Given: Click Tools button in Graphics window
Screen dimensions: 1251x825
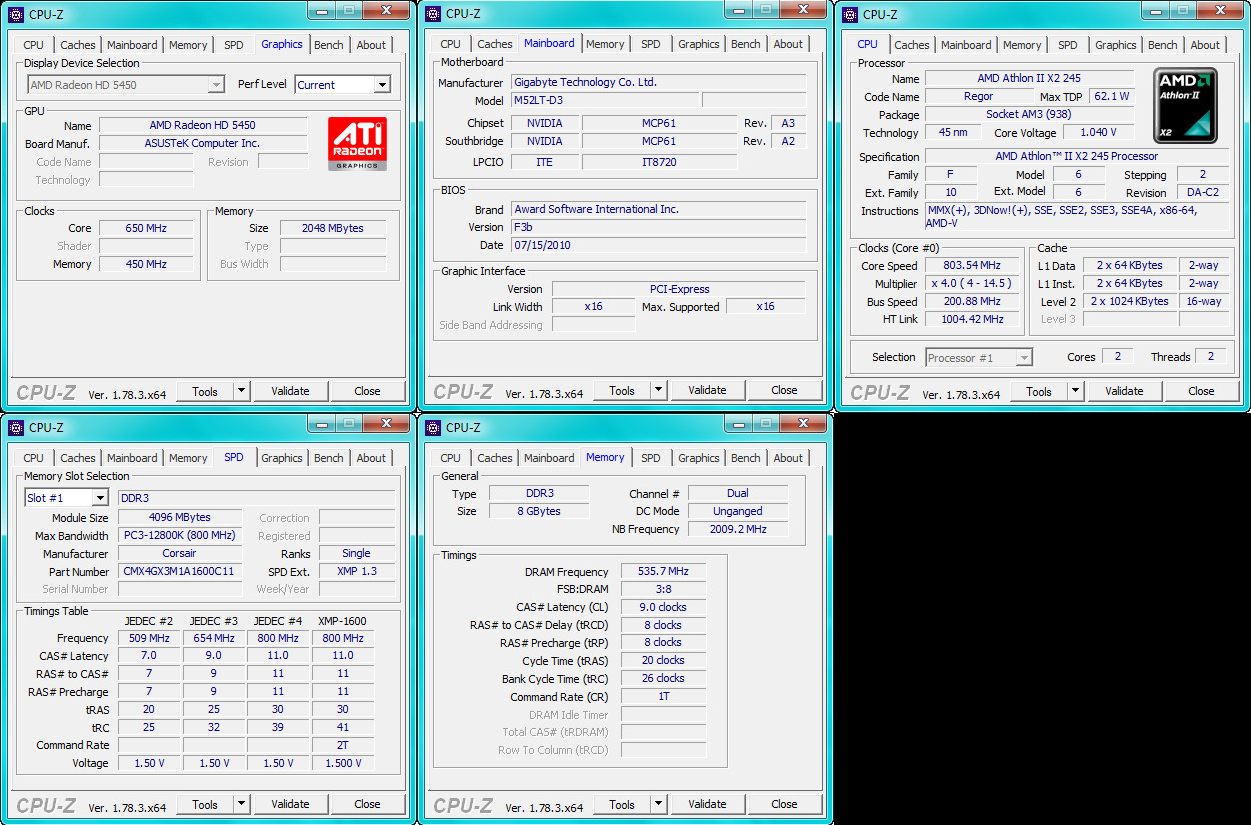Looking at the screenshot, I should [x=205, y=391].
